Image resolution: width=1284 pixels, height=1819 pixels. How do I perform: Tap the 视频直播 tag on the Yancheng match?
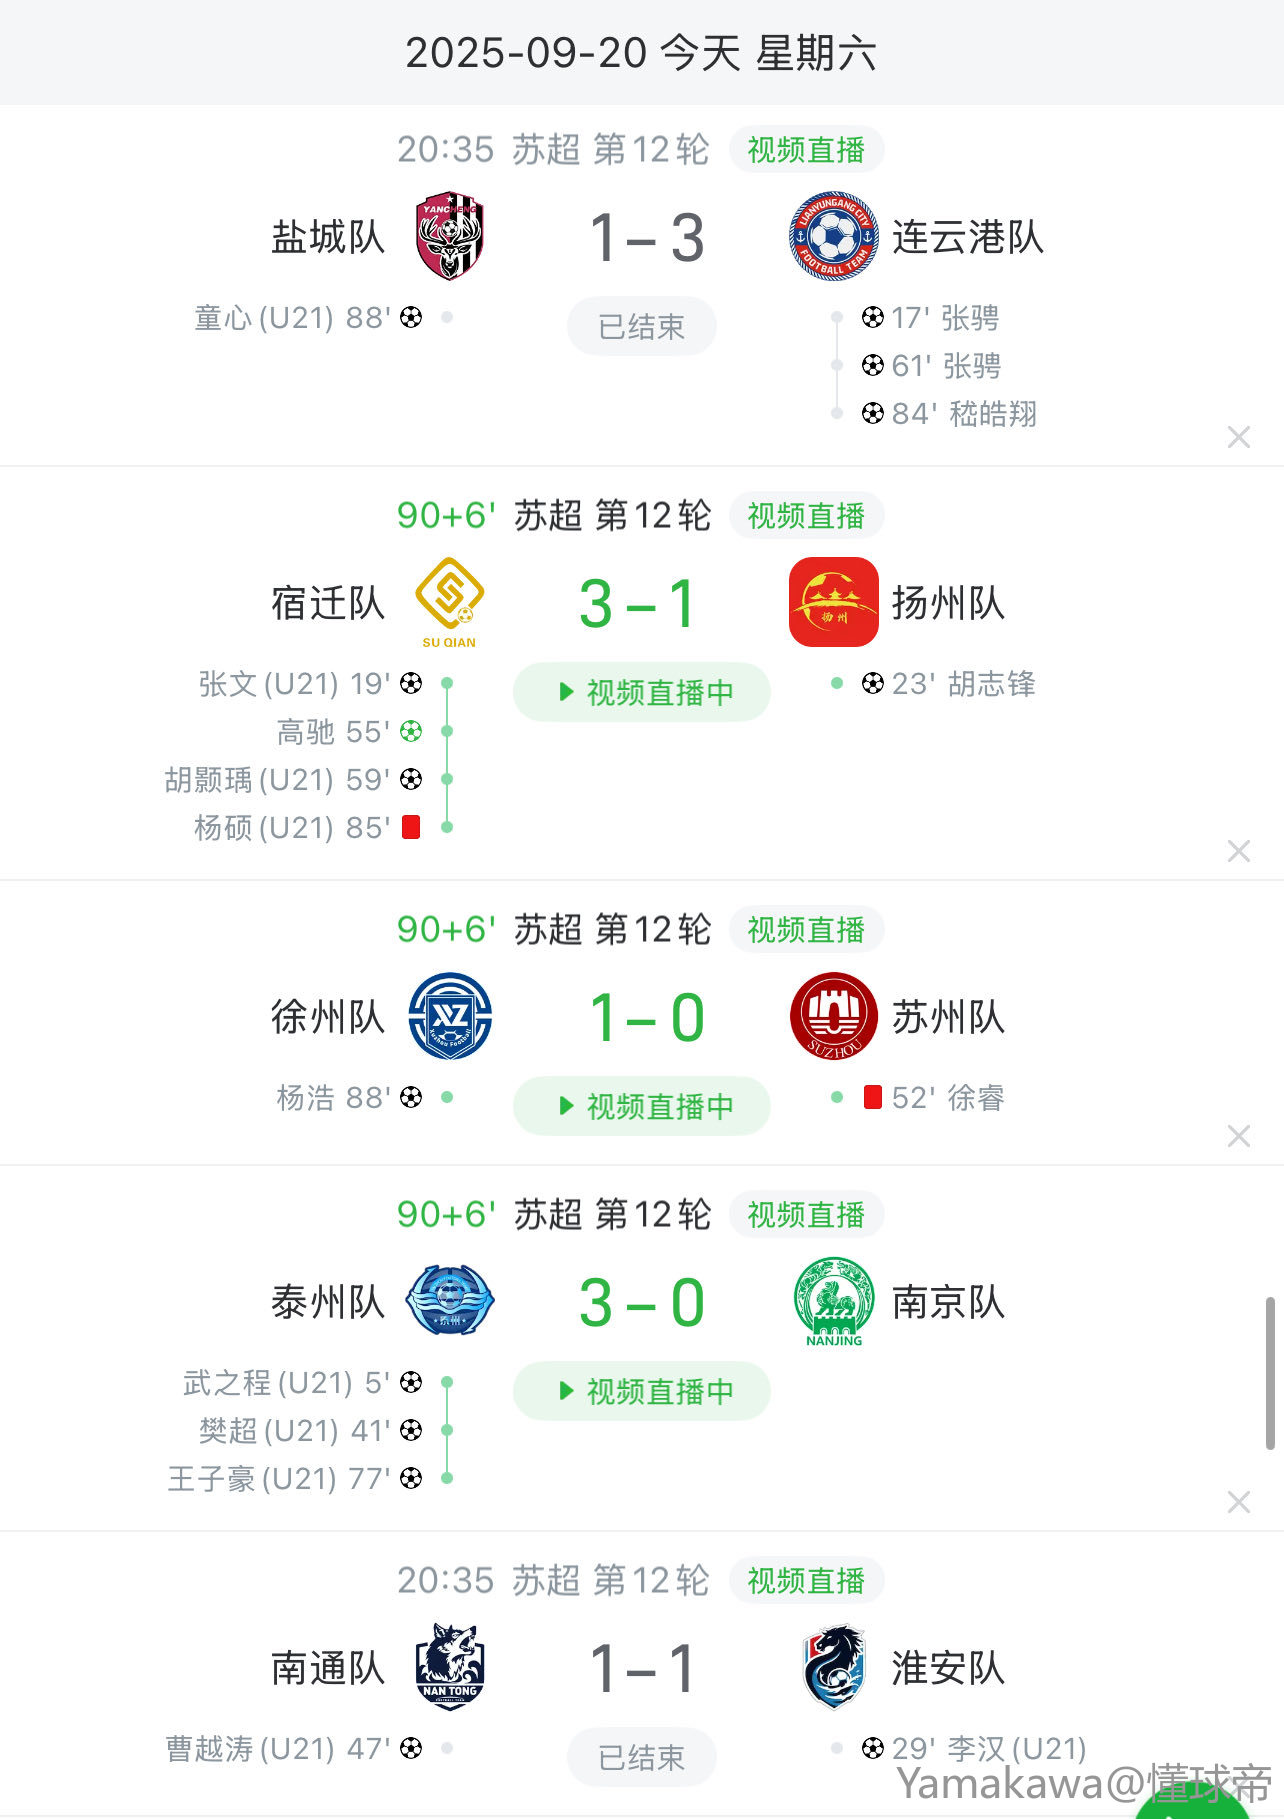(806, 150)
